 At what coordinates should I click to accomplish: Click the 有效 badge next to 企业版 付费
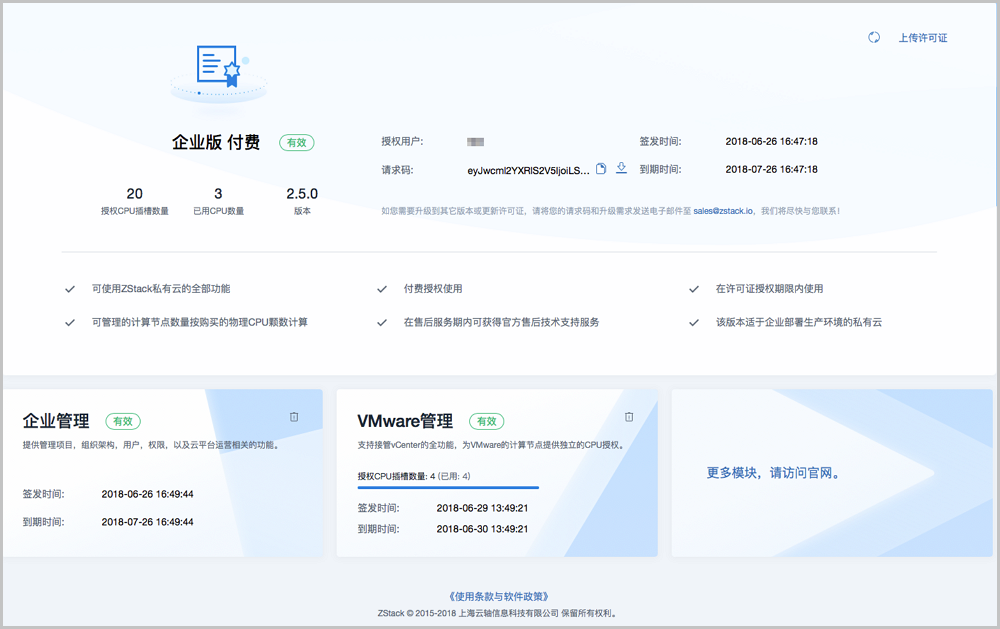[x=296, y=143]
